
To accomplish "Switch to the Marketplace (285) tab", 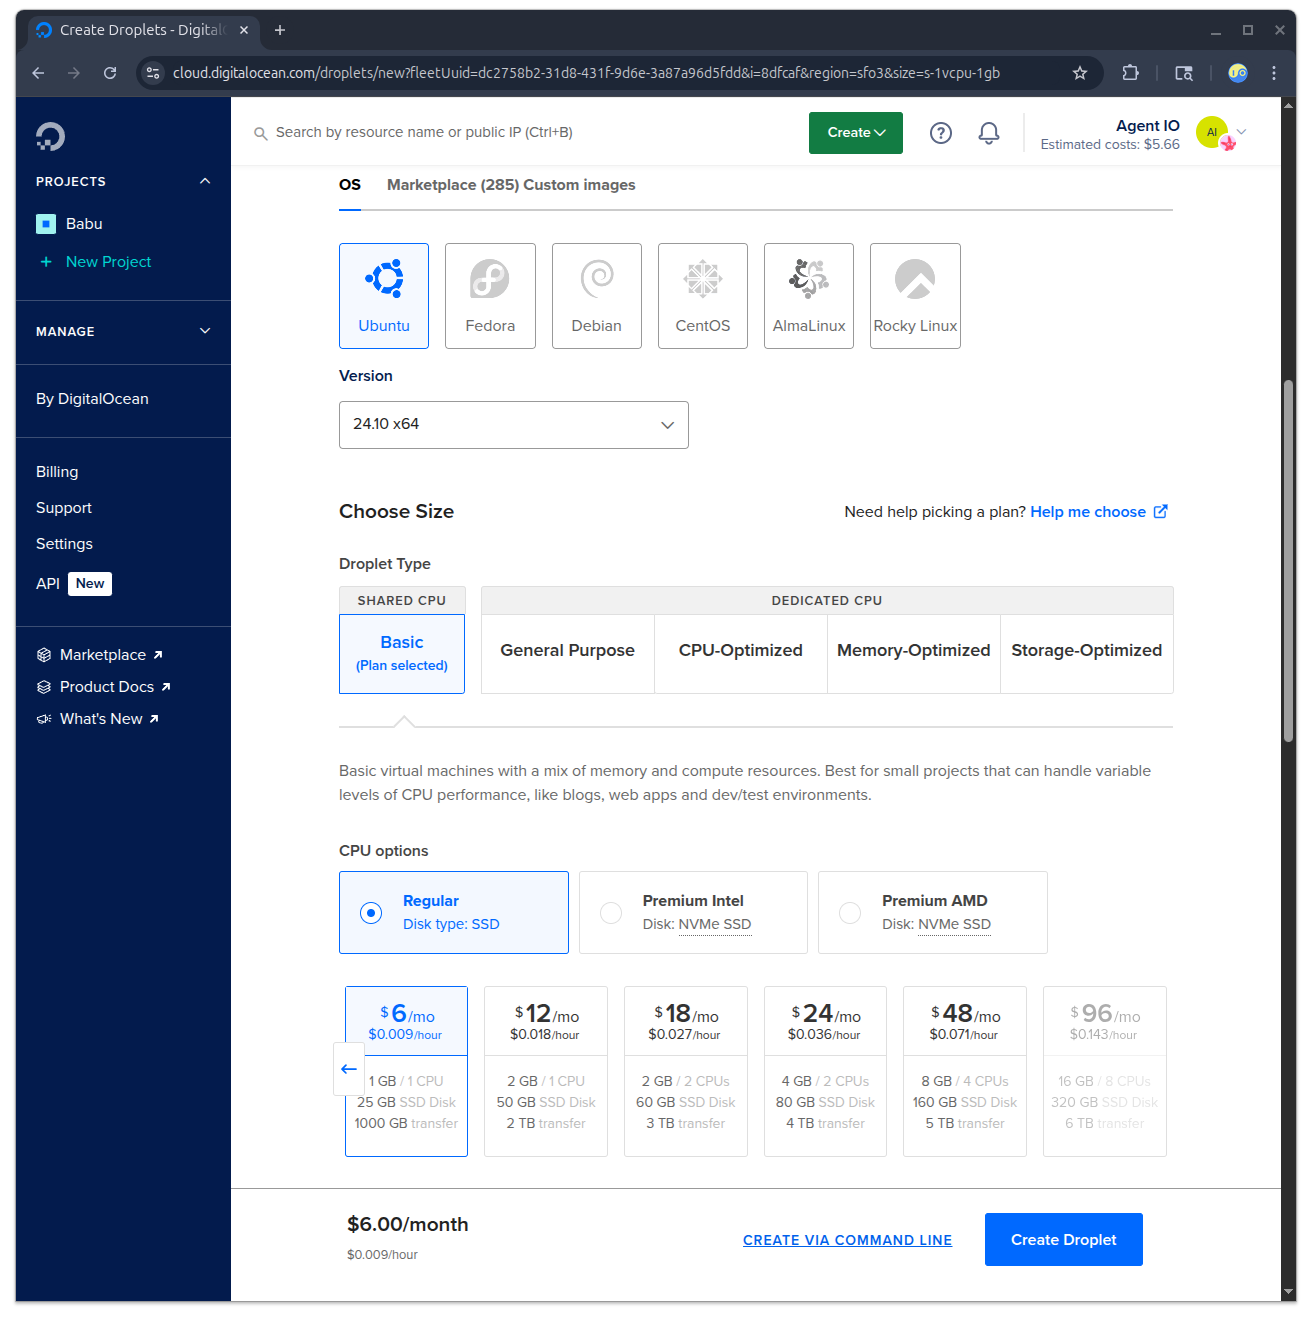I will pyautogui.click(x=453, y=185).
